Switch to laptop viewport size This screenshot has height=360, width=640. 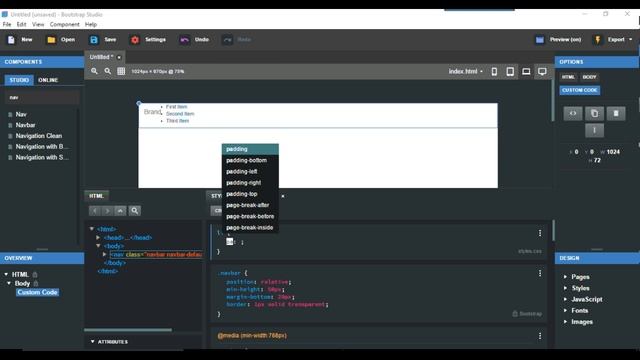coord(526,71)
